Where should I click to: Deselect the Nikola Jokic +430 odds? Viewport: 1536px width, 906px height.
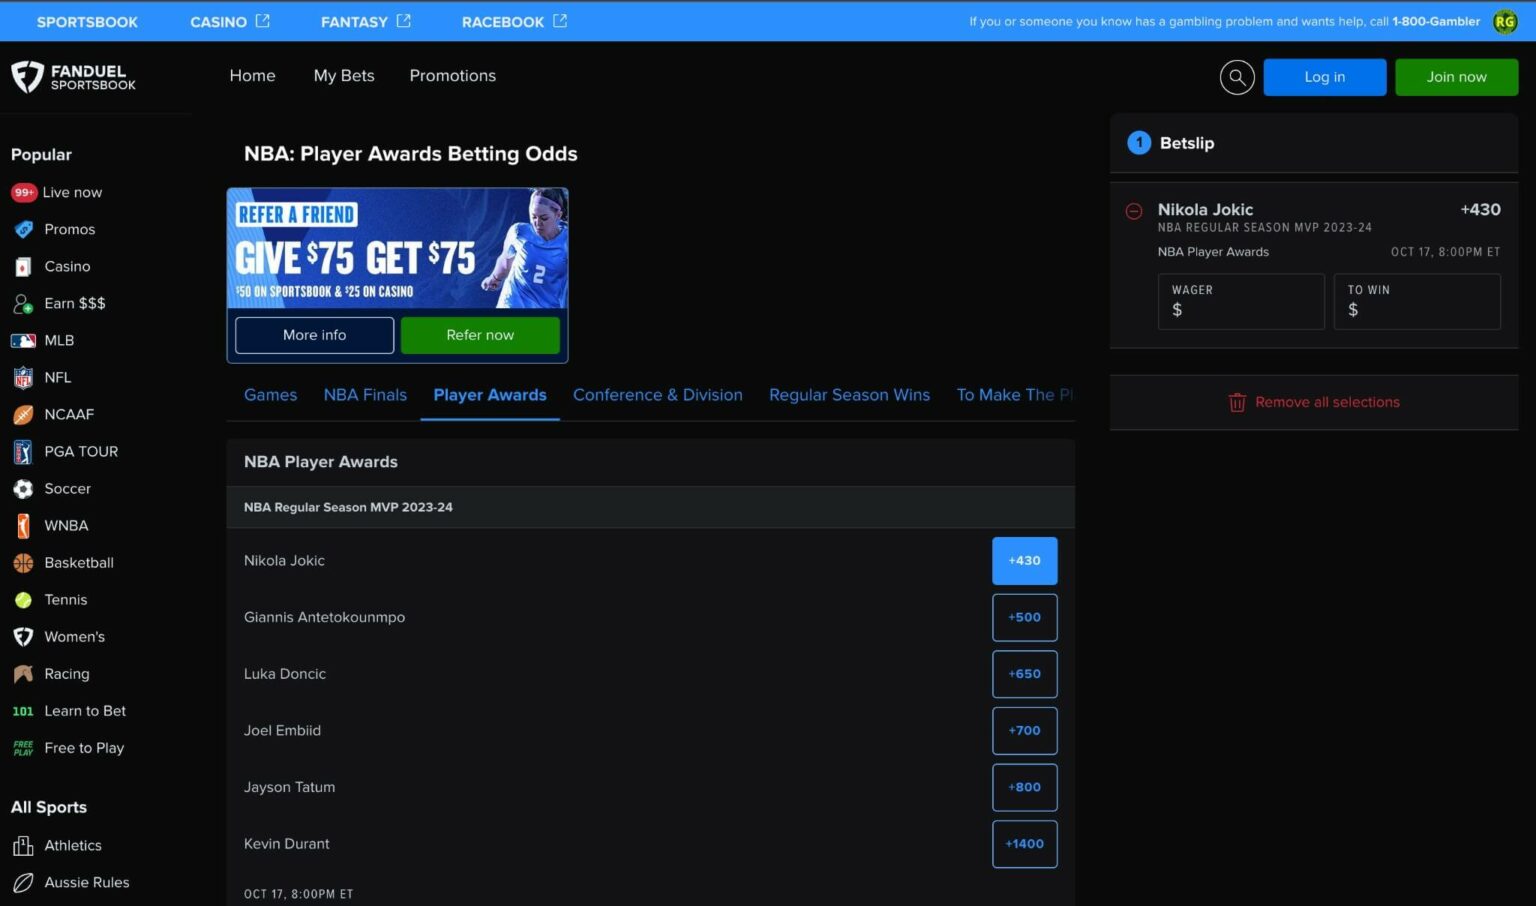pos(1024,561)
